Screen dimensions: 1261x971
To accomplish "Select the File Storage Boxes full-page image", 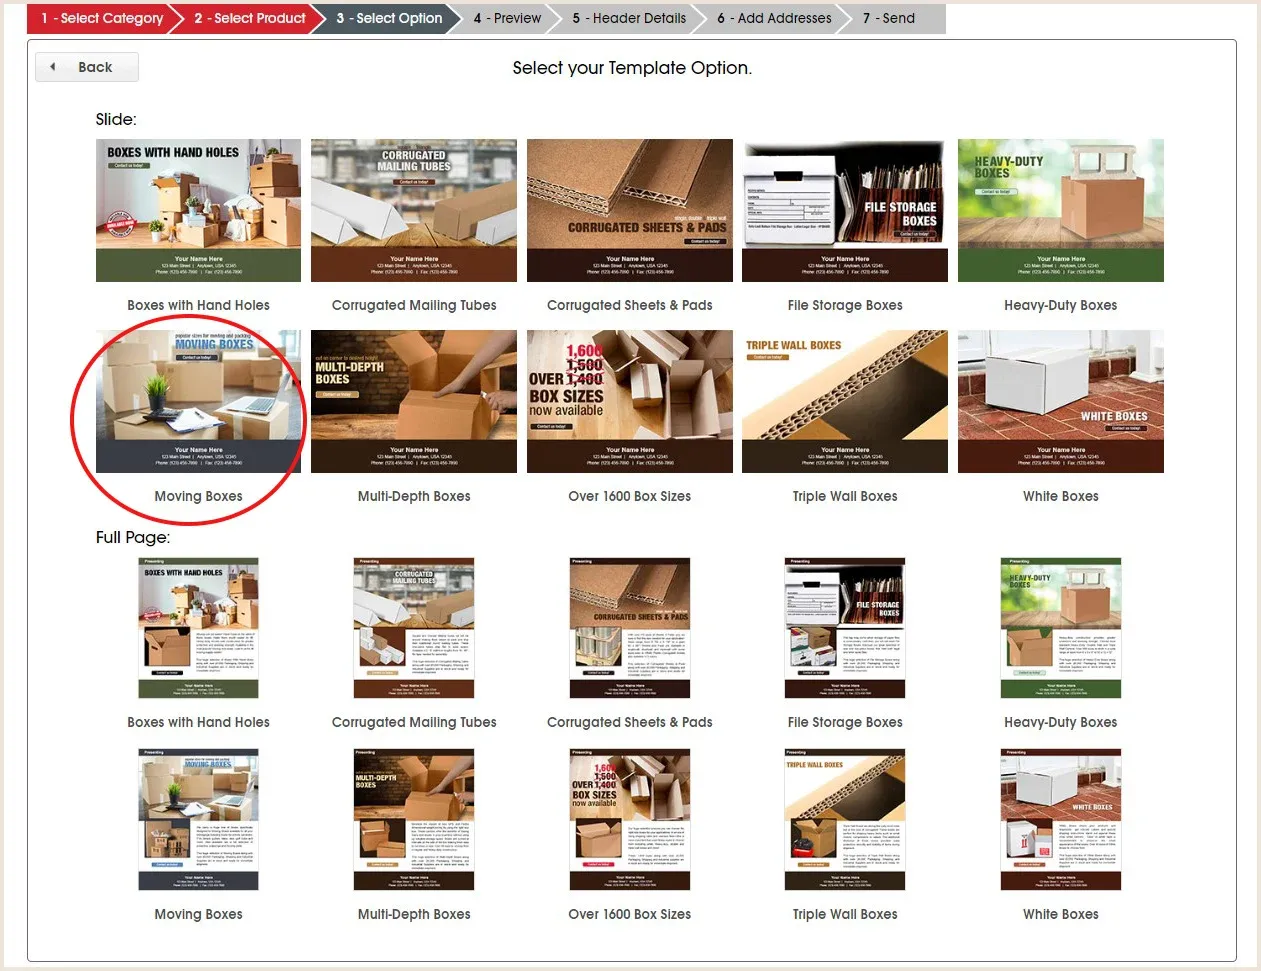I will 845,628.
